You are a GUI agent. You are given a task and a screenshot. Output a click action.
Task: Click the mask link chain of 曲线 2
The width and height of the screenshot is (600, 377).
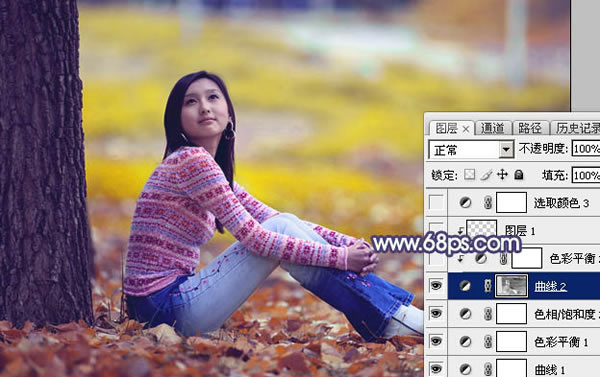pos(488,286)
